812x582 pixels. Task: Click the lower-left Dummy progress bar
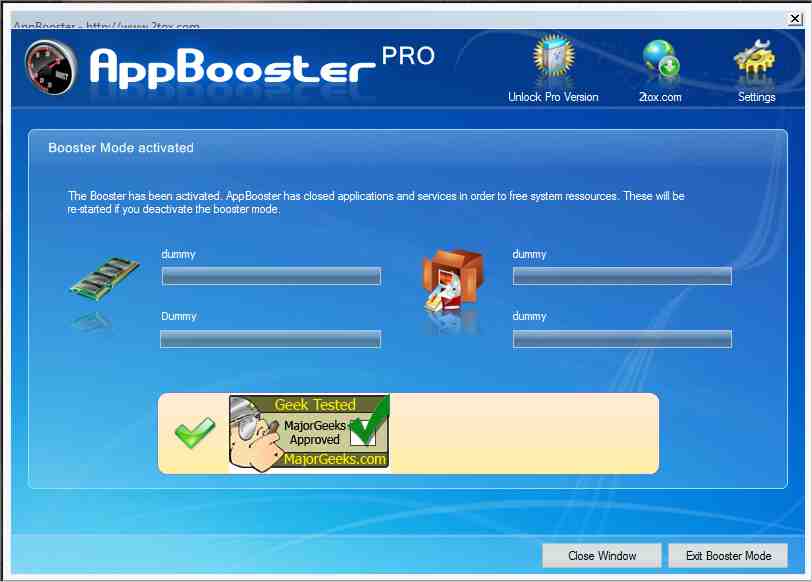(270, 339)
